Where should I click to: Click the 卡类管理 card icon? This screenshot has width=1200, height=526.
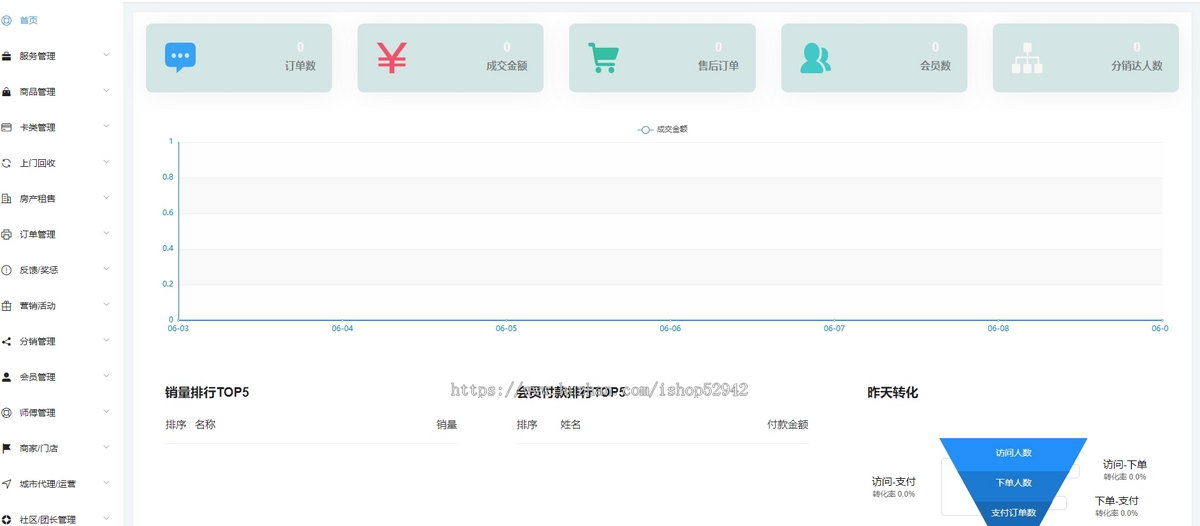point(7,127)
